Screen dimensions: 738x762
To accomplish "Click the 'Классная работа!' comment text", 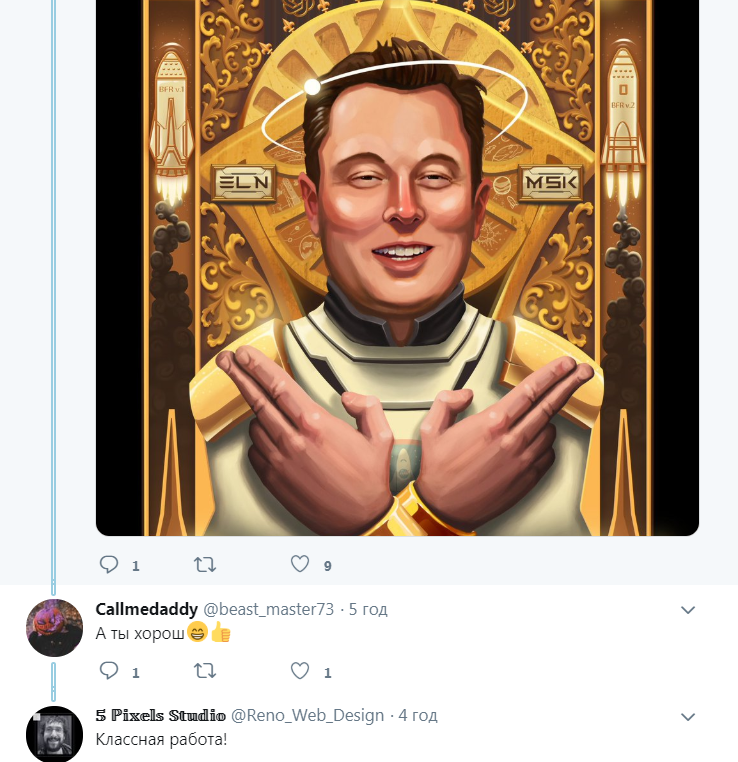I will (x=161, y=740).
